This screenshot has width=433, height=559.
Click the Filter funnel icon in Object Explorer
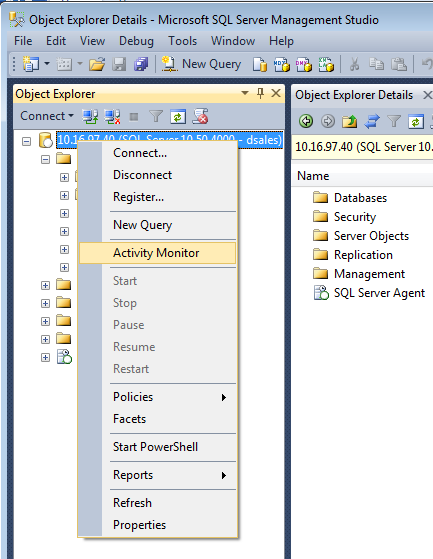pos(156,117)
